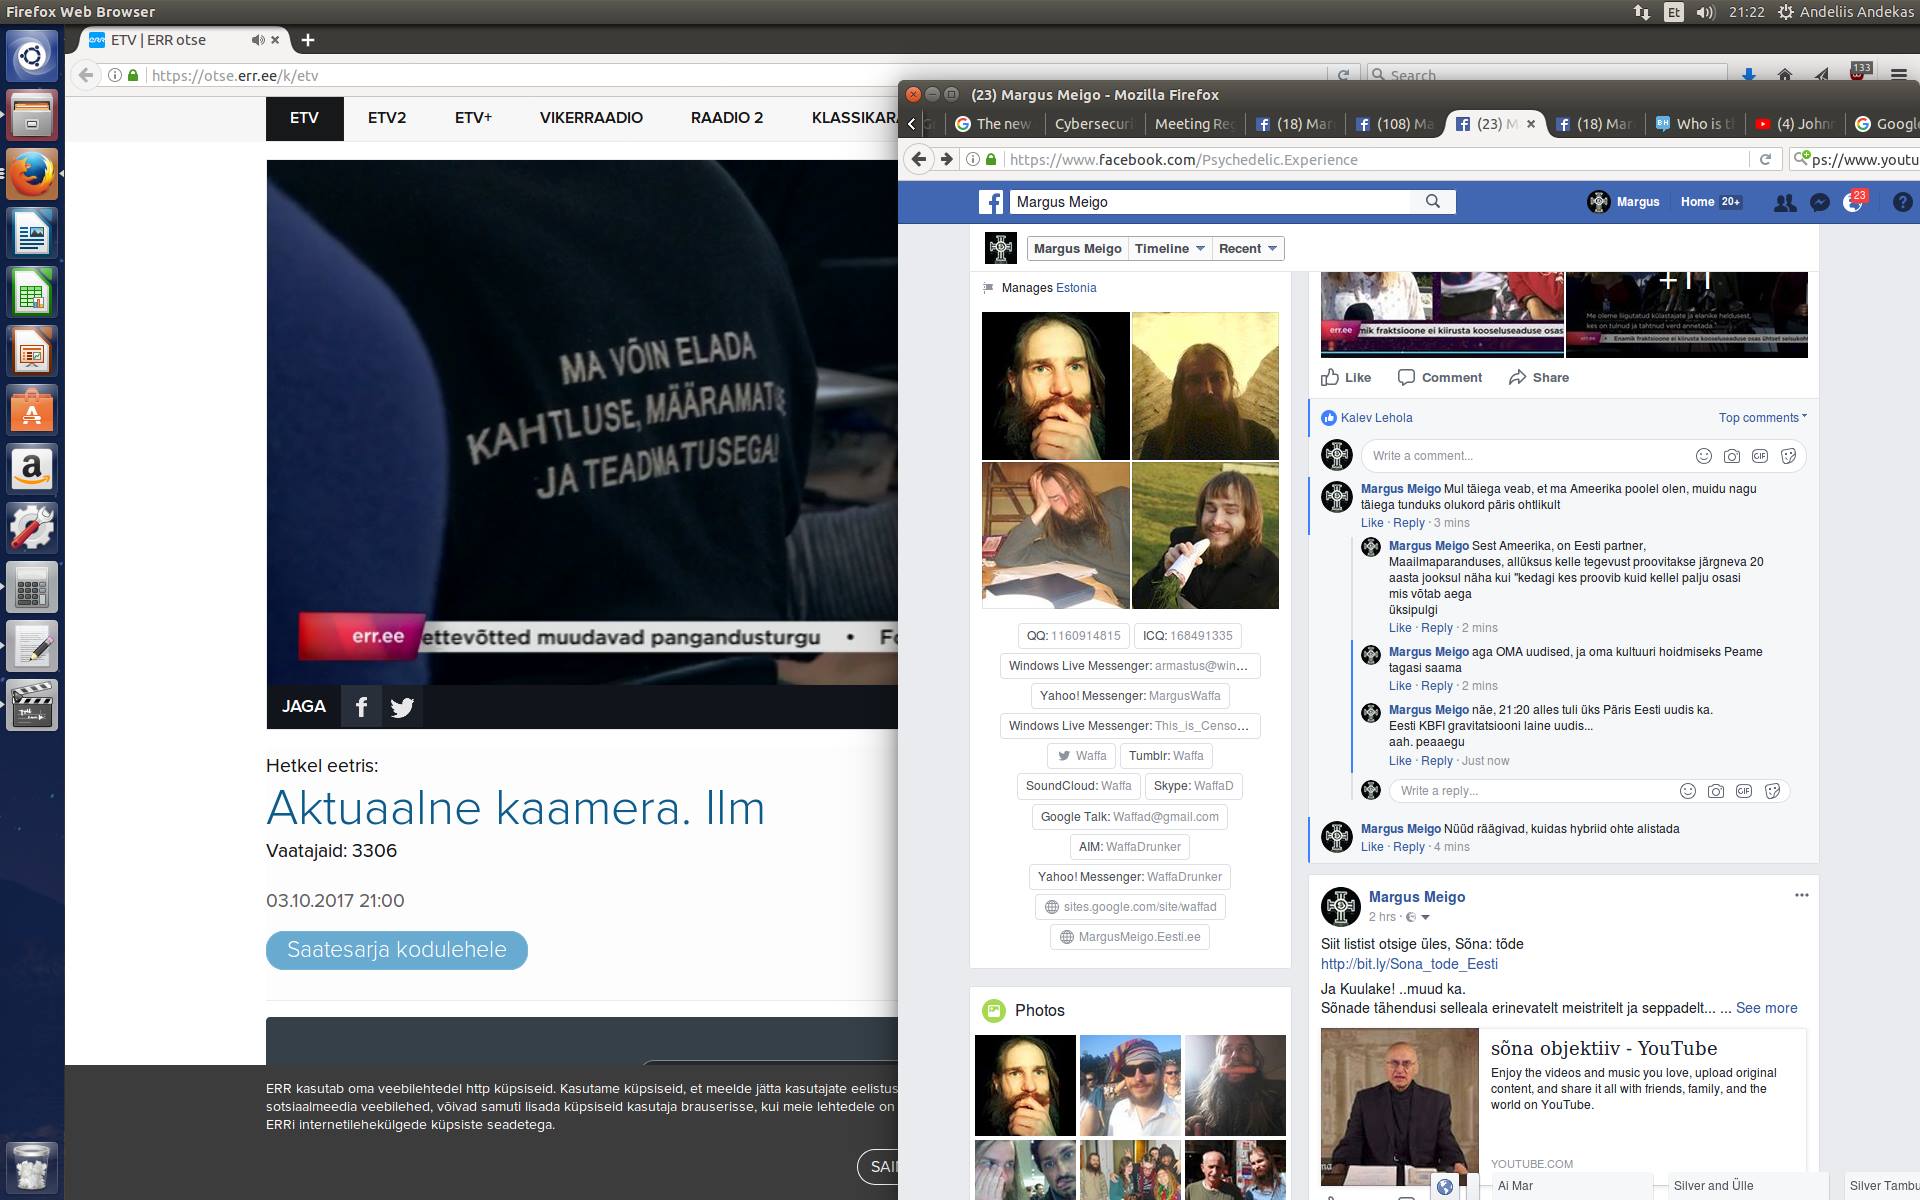Expand Top comments sorting dropdown
The width and height of the screenshot is (1920, 1200).
click(1762, 418)
